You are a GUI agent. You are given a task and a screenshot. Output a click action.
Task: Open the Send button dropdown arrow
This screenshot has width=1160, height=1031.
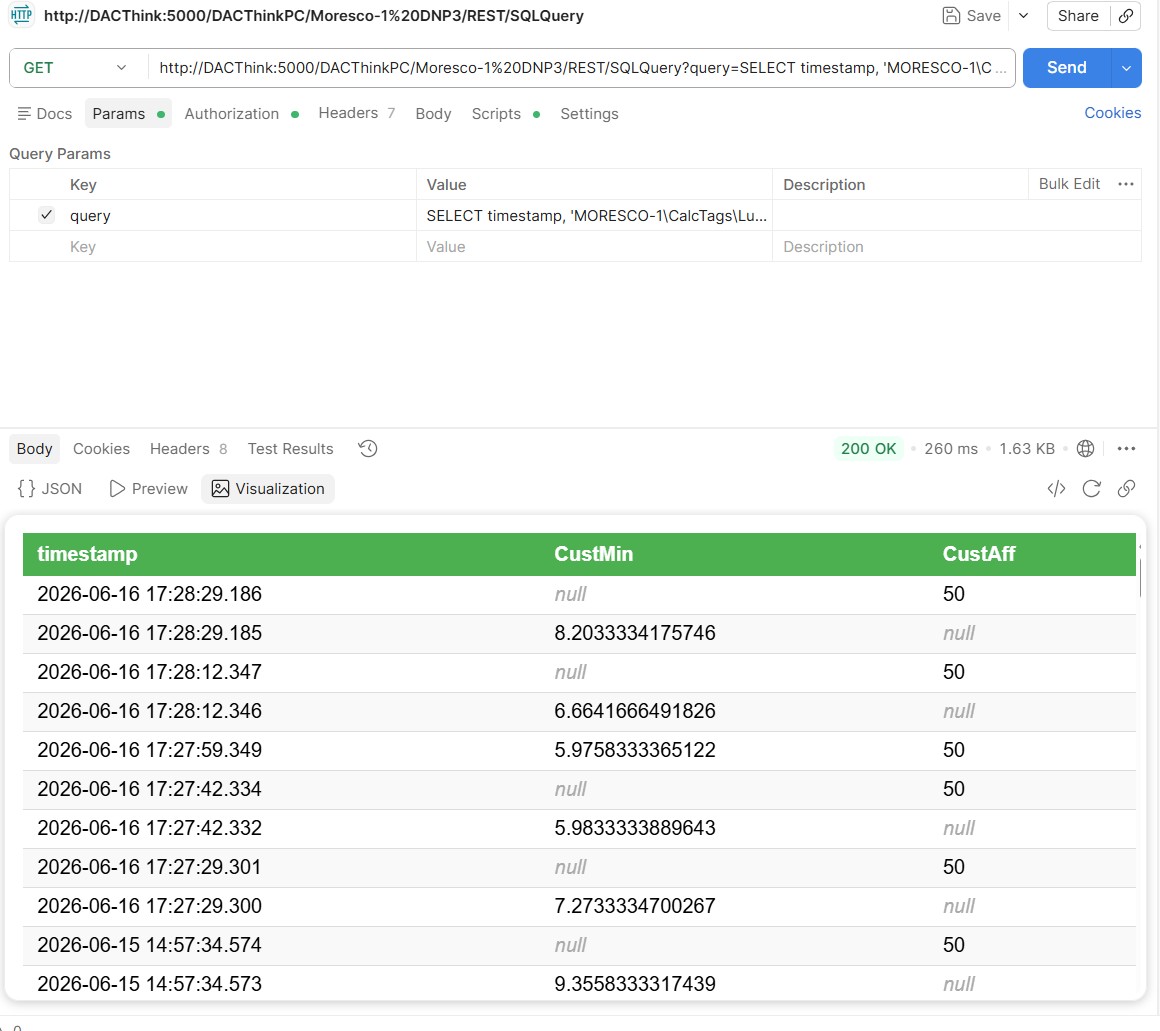[x=1126, y=68]
